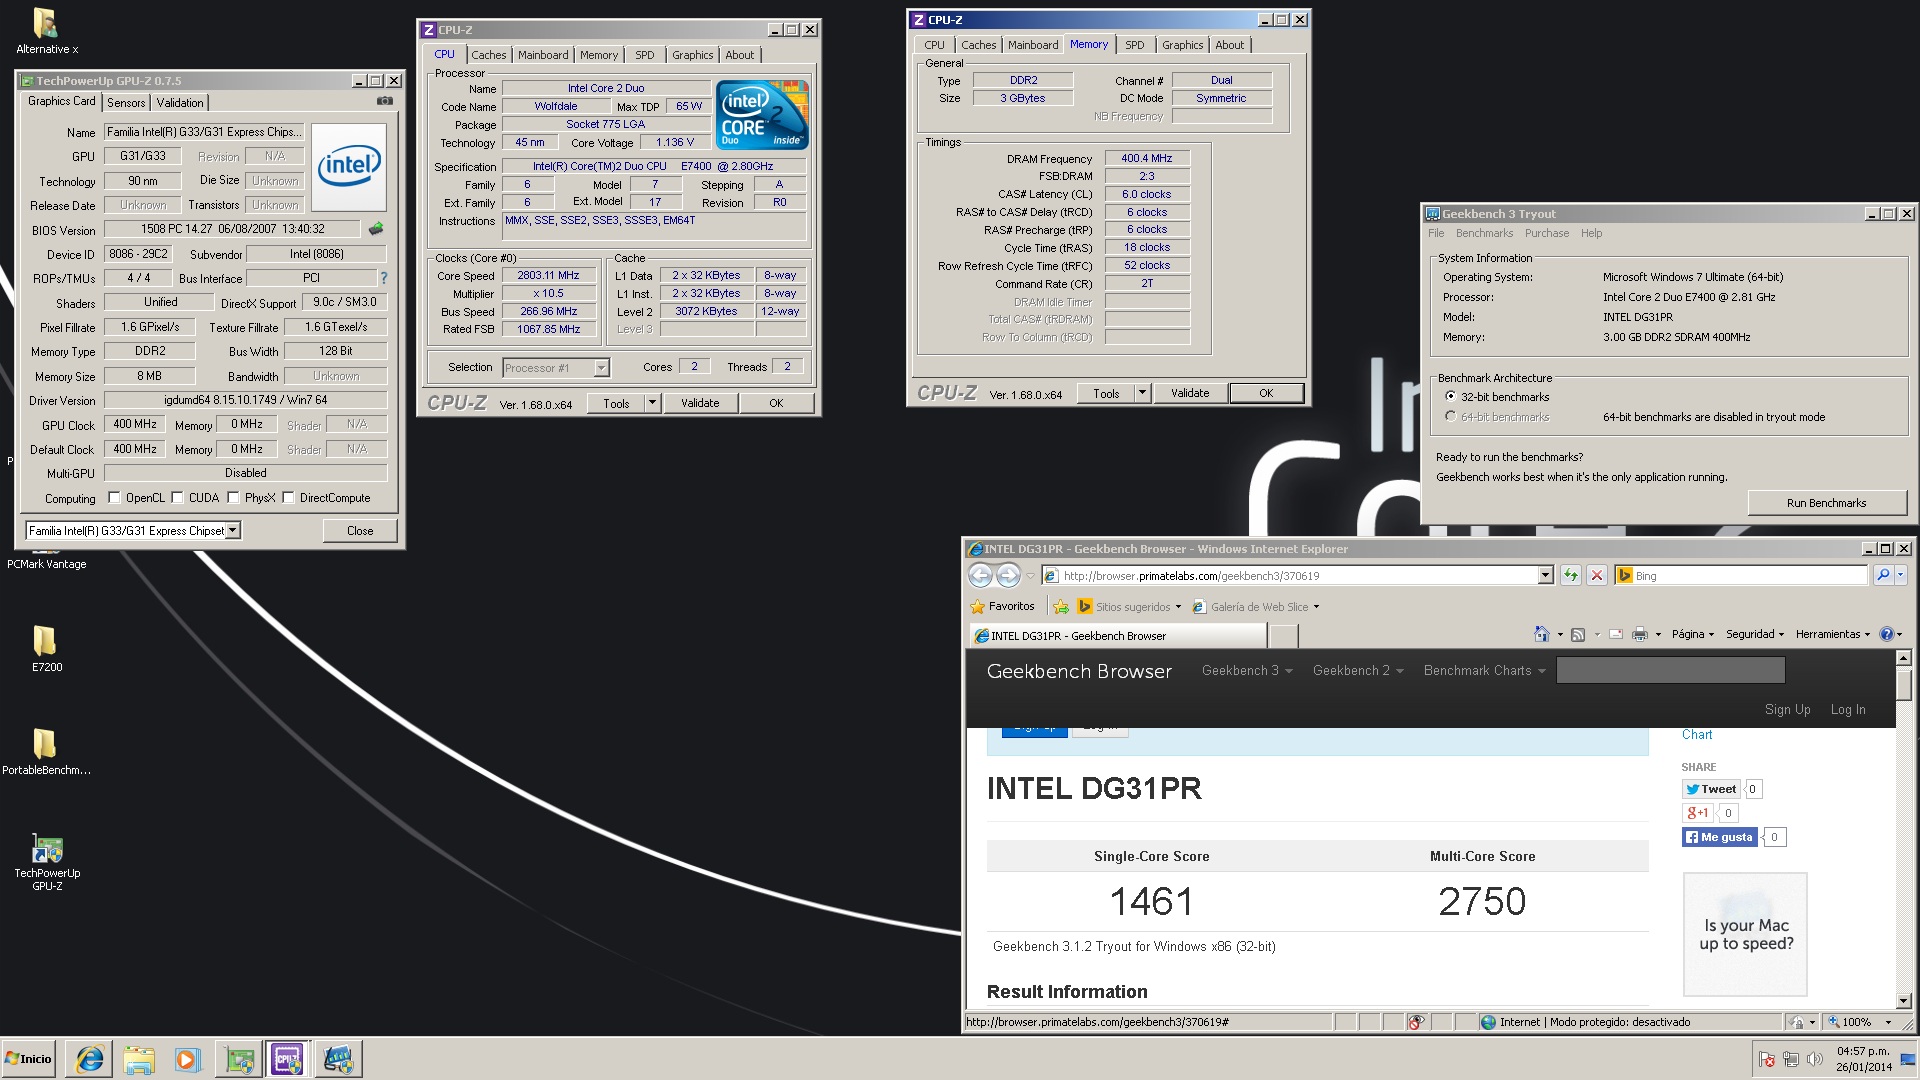1920x1080 pixels.
Task: Click the add to favorites bar icon
Action: (1061, 606)
